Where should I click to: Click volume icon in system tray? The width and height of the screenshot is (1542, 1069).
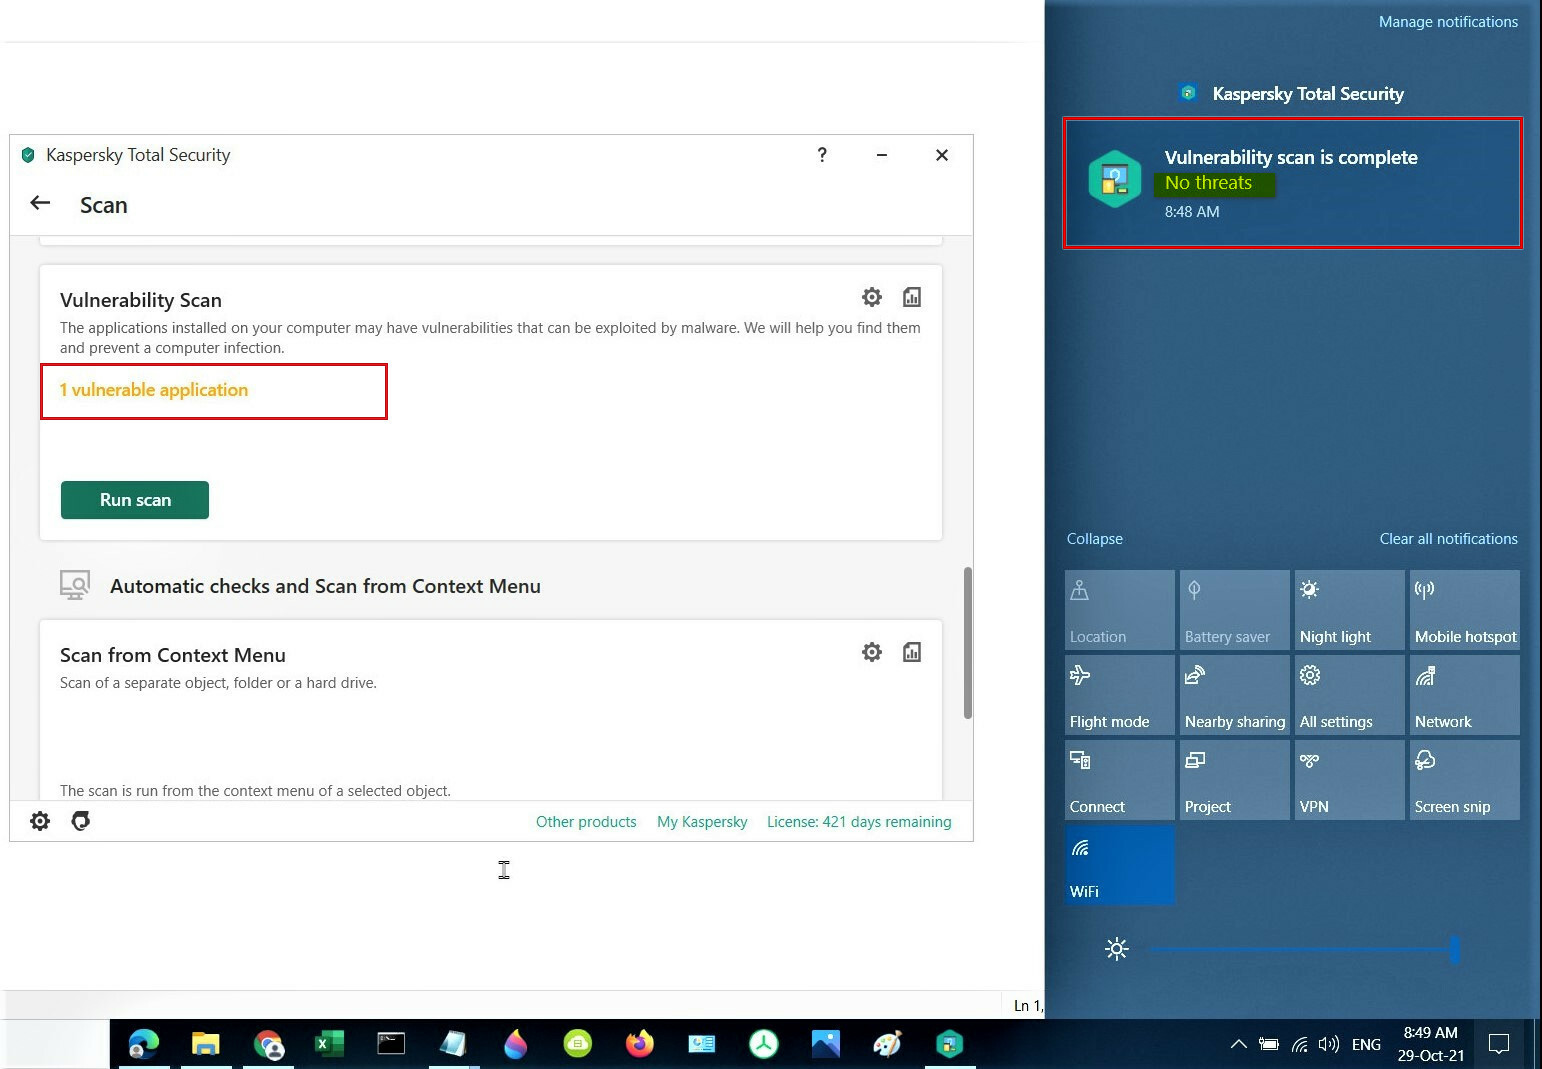pos(1329,1044)
